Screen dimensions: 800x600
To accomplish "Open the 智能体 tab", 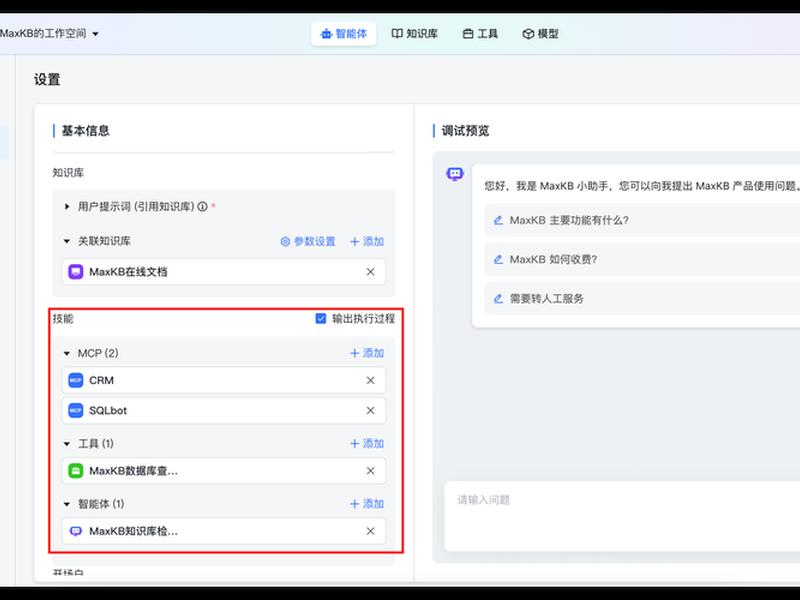I will click(343, 34).
